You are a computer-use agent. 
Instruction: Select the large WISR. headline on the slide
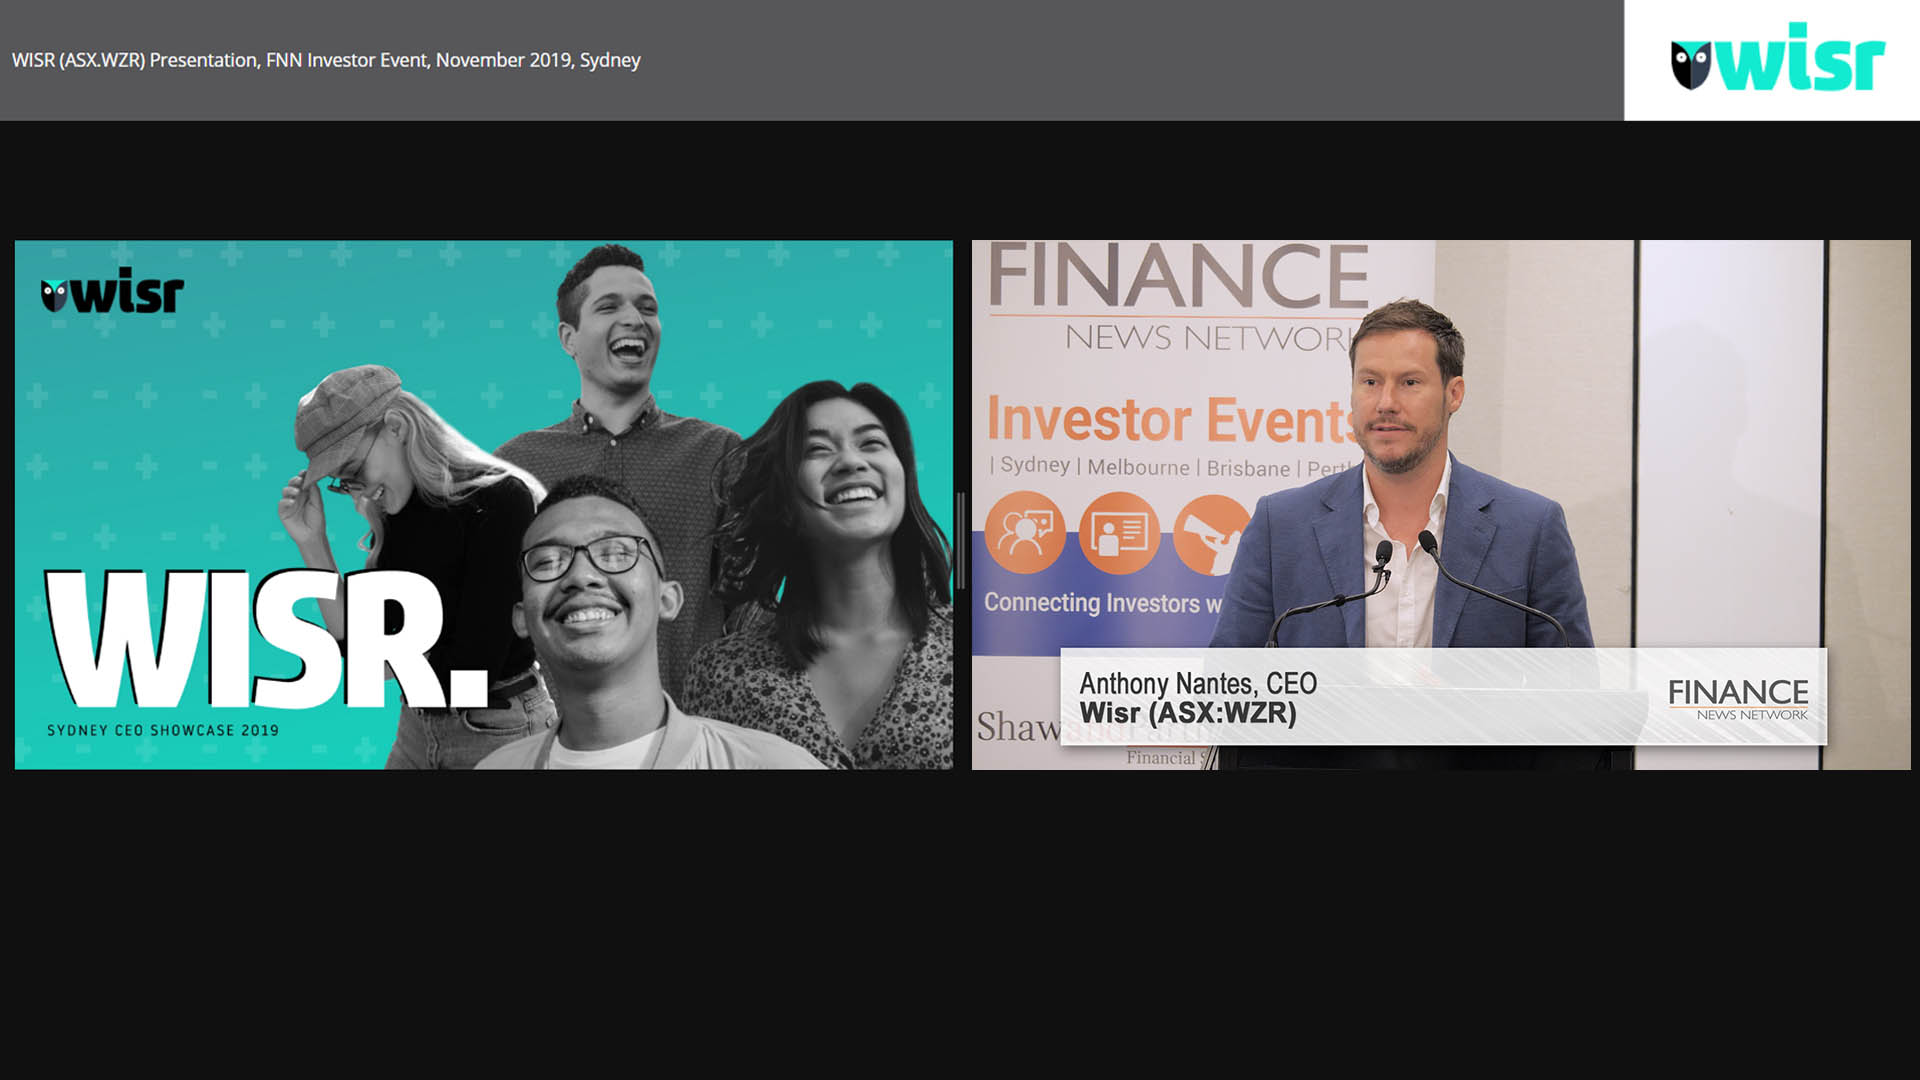point(265,640)
